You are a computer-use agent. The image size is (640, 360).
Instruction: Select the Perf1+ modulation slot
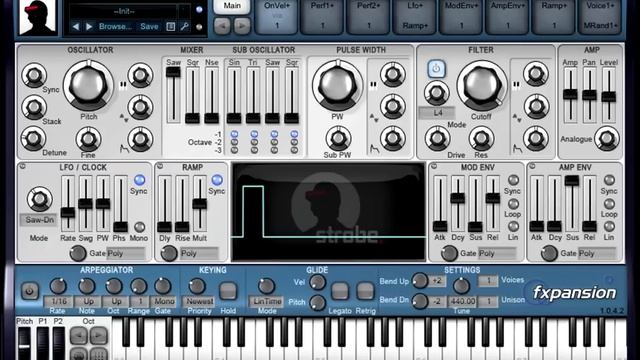322,16
